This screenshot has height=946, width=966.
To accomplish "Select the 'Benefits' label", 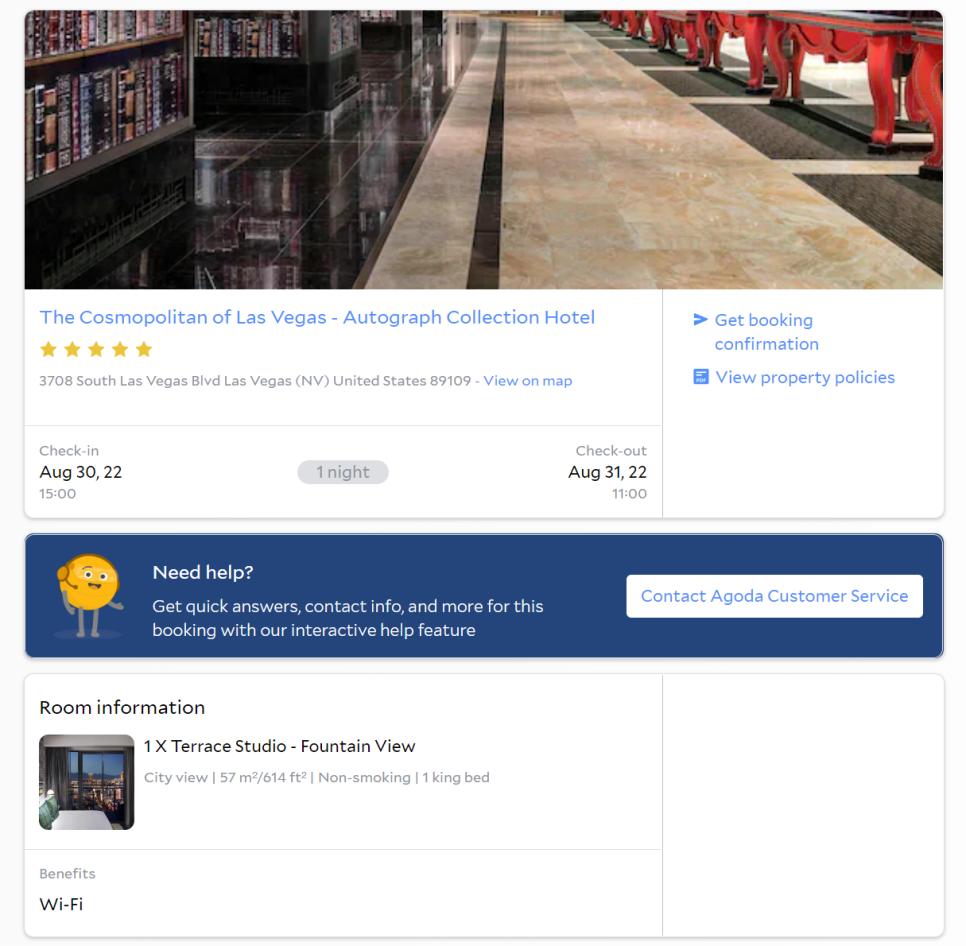I will 67,873.
